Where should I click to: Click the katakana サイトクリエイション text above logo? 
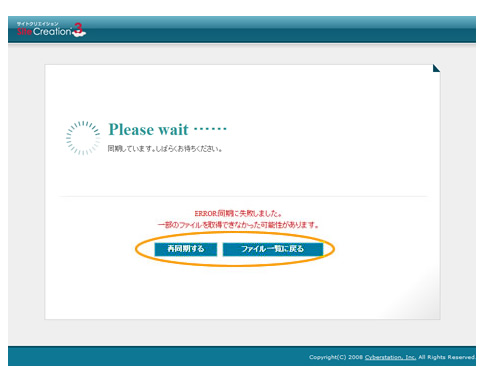point(37,24)
